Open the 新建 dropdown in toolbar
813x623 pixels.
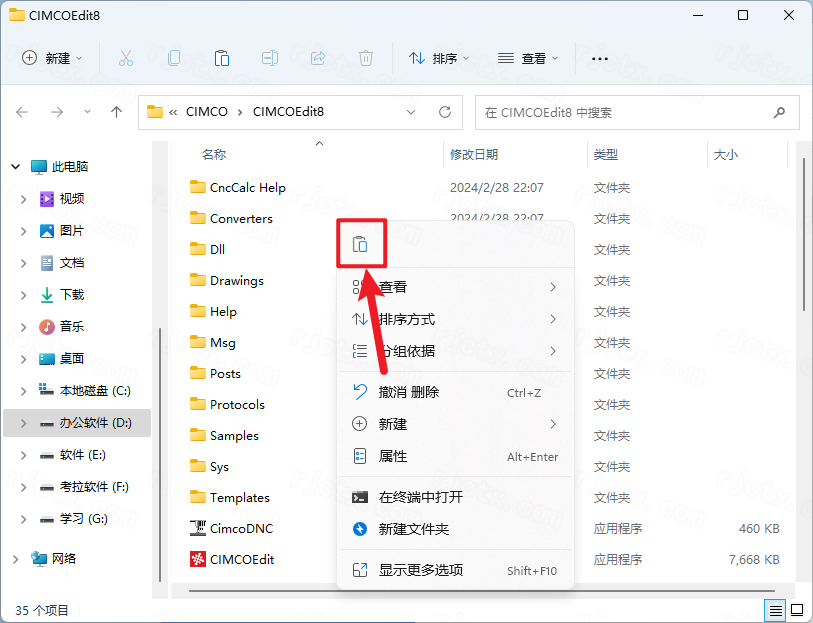point(52,58)
